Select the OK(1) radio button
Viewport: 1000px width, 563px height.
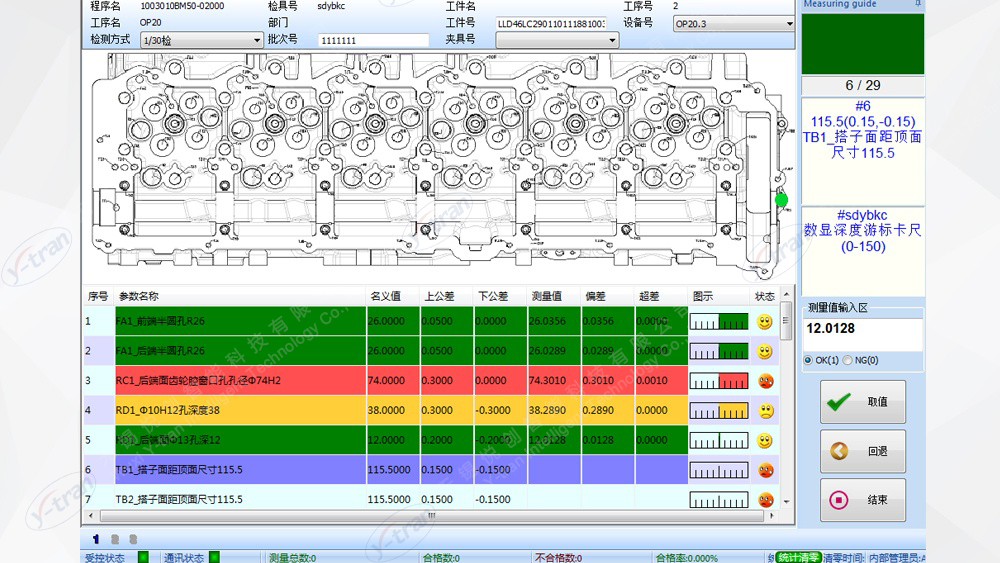808,360
